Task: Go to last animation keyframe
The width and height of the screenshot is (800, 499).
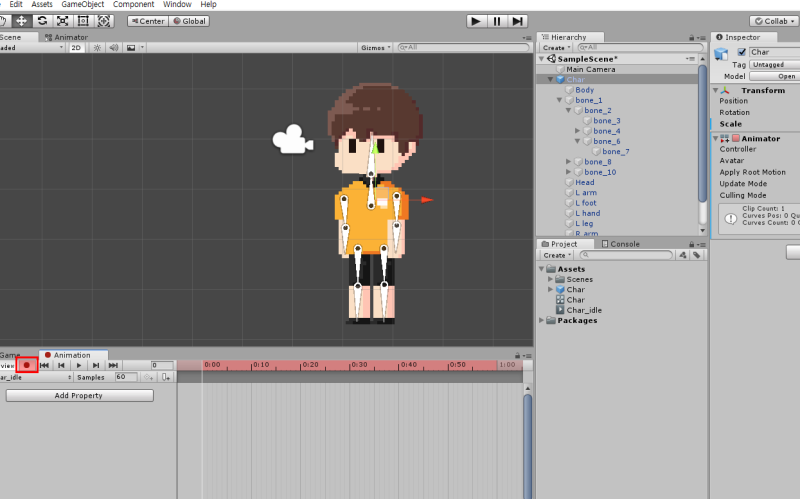Action: 113,365
